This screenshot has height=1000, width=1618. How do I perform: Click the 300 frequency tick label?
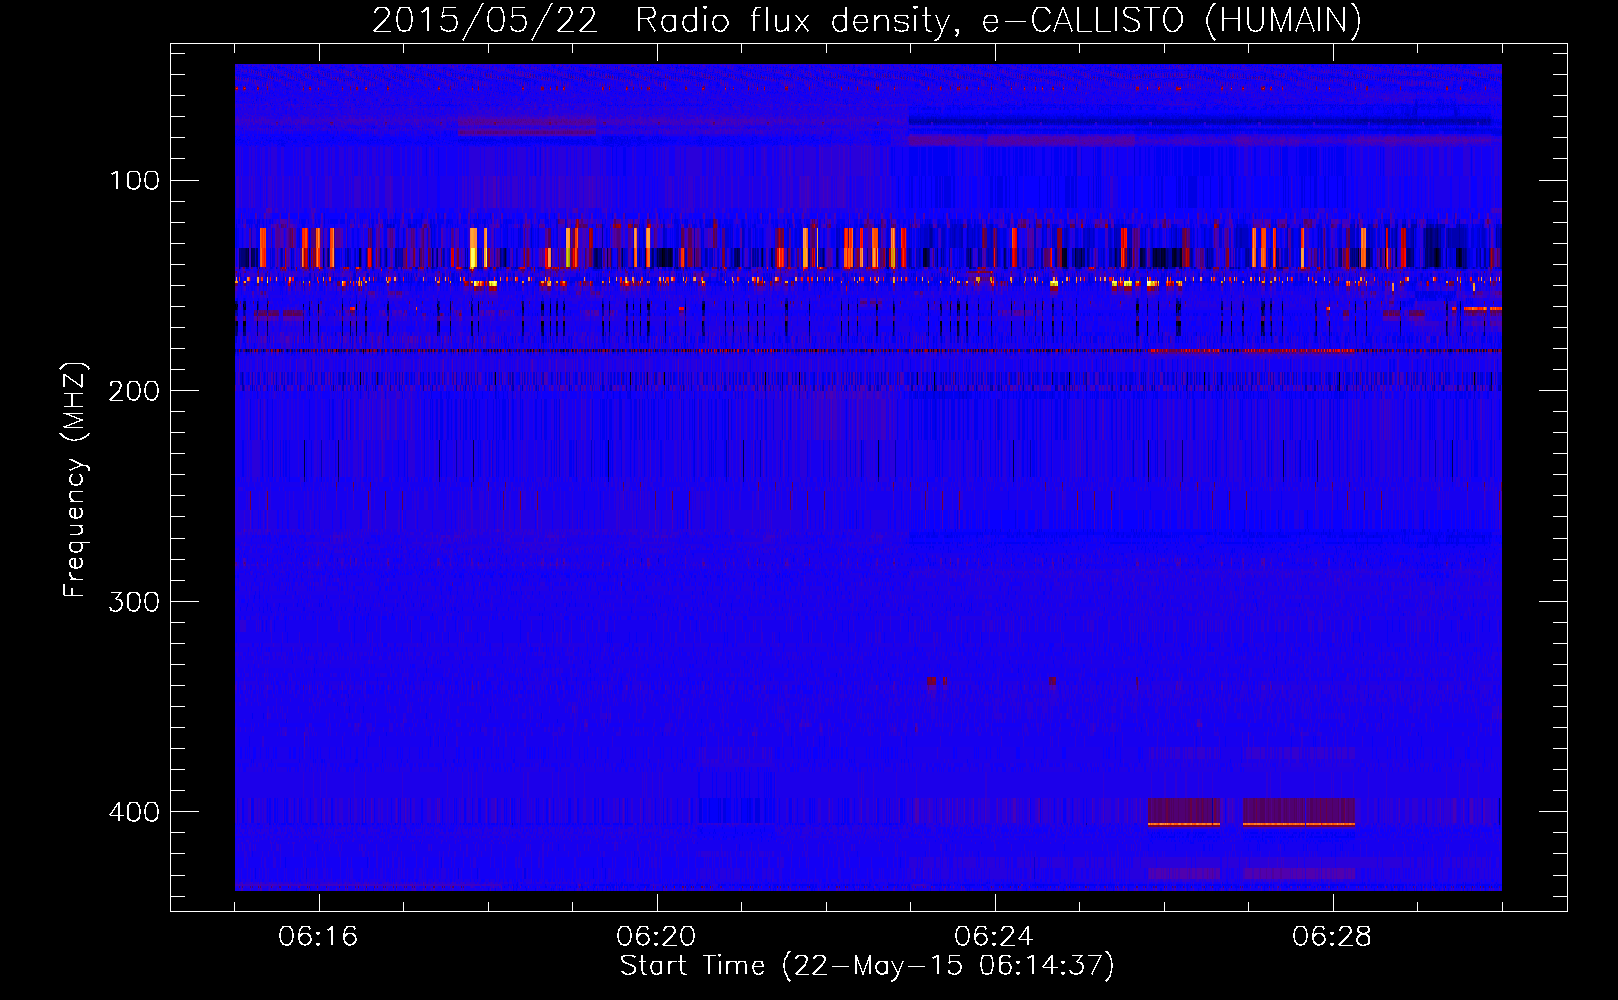pos(134,602)
